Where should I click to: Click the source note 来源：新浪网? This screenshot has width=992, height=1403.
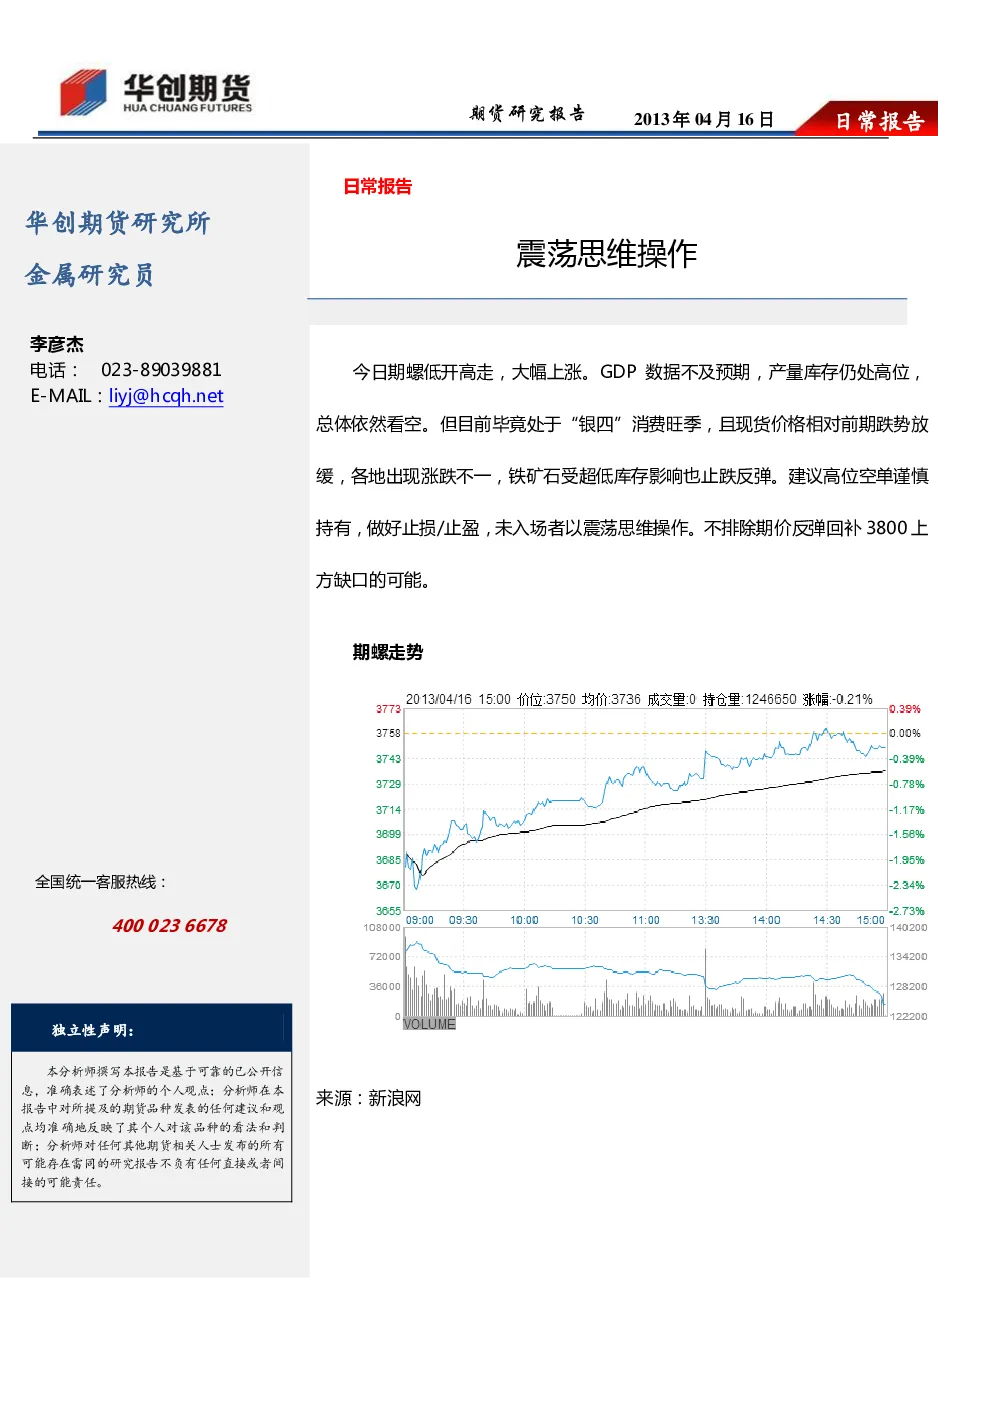tap(369, 1098)
